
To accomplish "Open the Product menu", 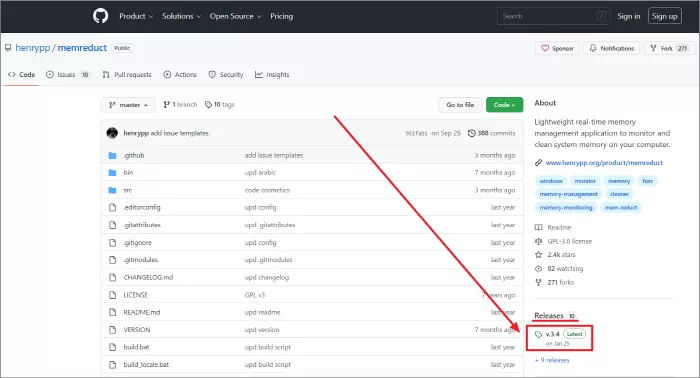I will point(136,16).
